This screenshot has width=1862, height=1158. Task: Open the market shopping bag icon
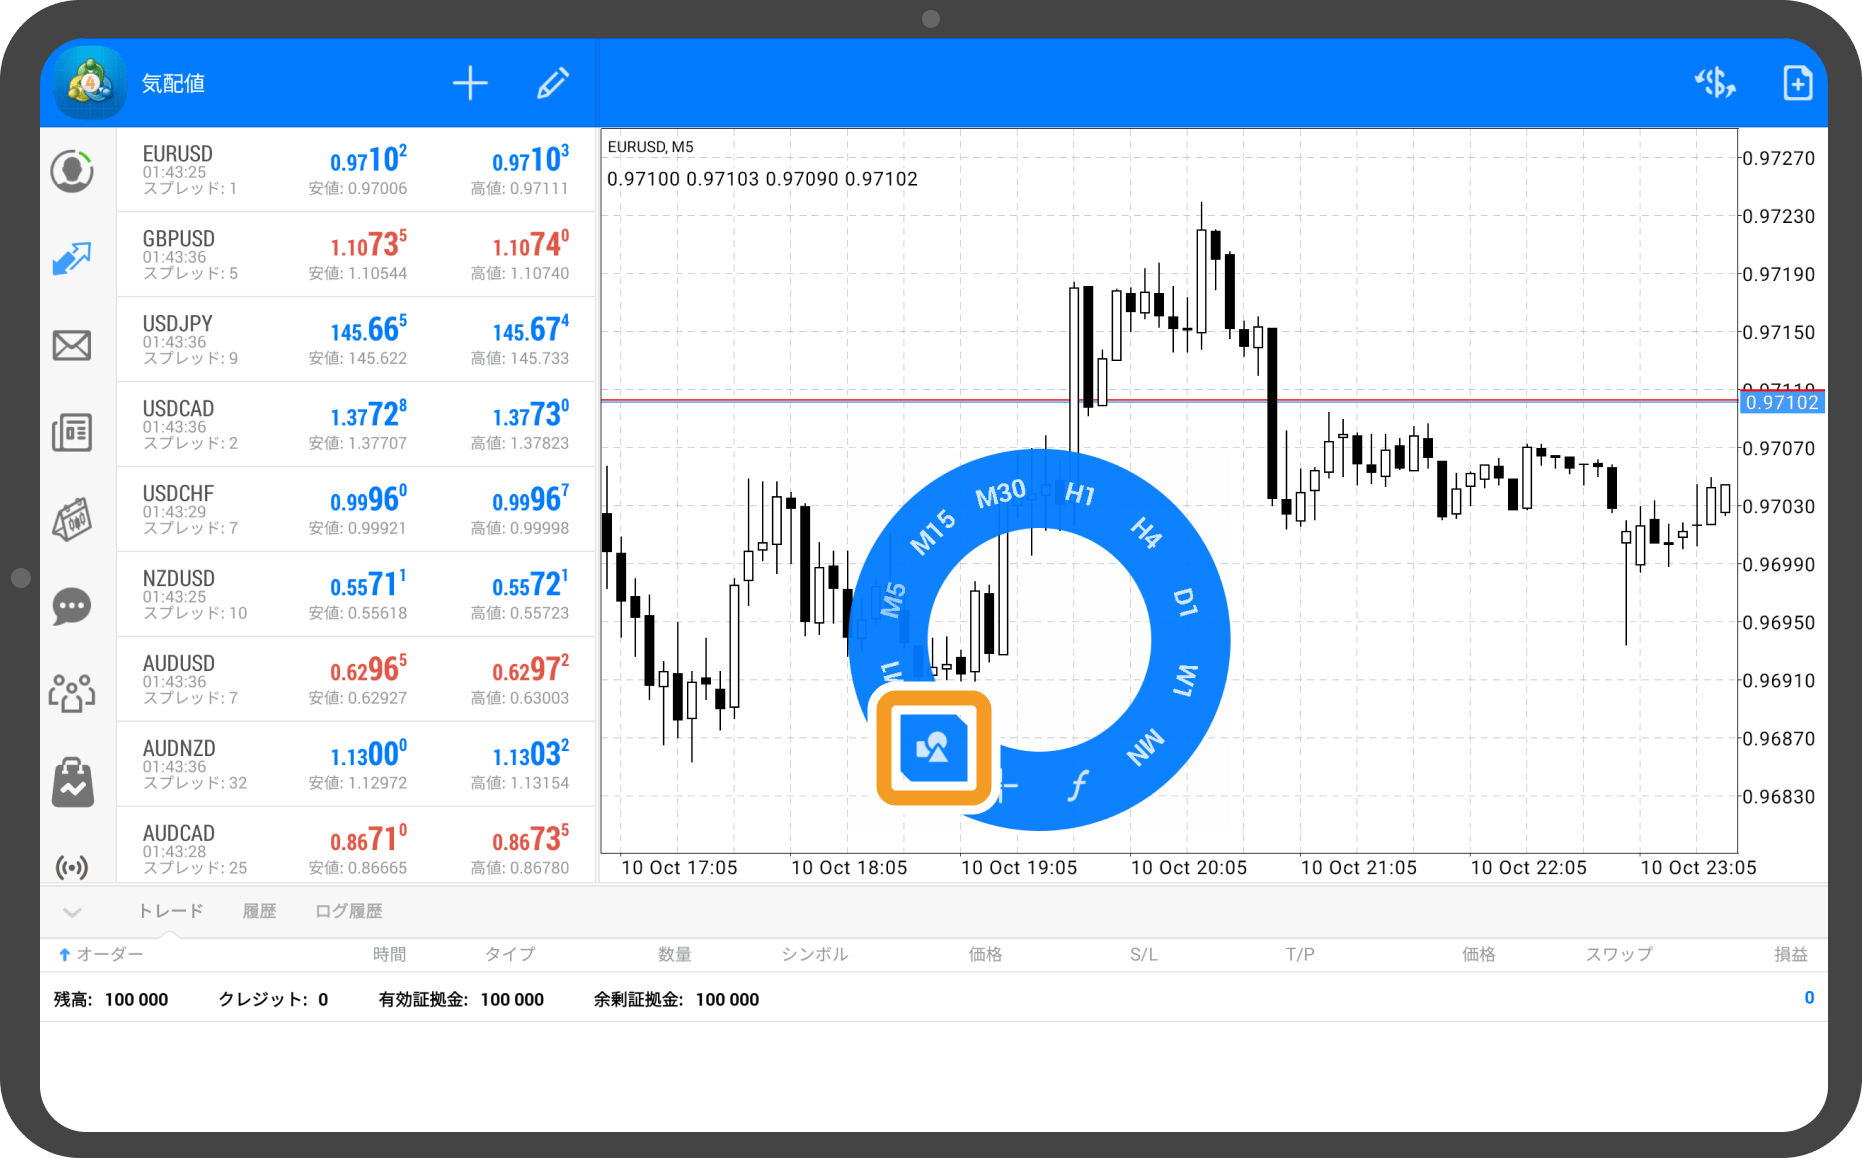point(72,782)
